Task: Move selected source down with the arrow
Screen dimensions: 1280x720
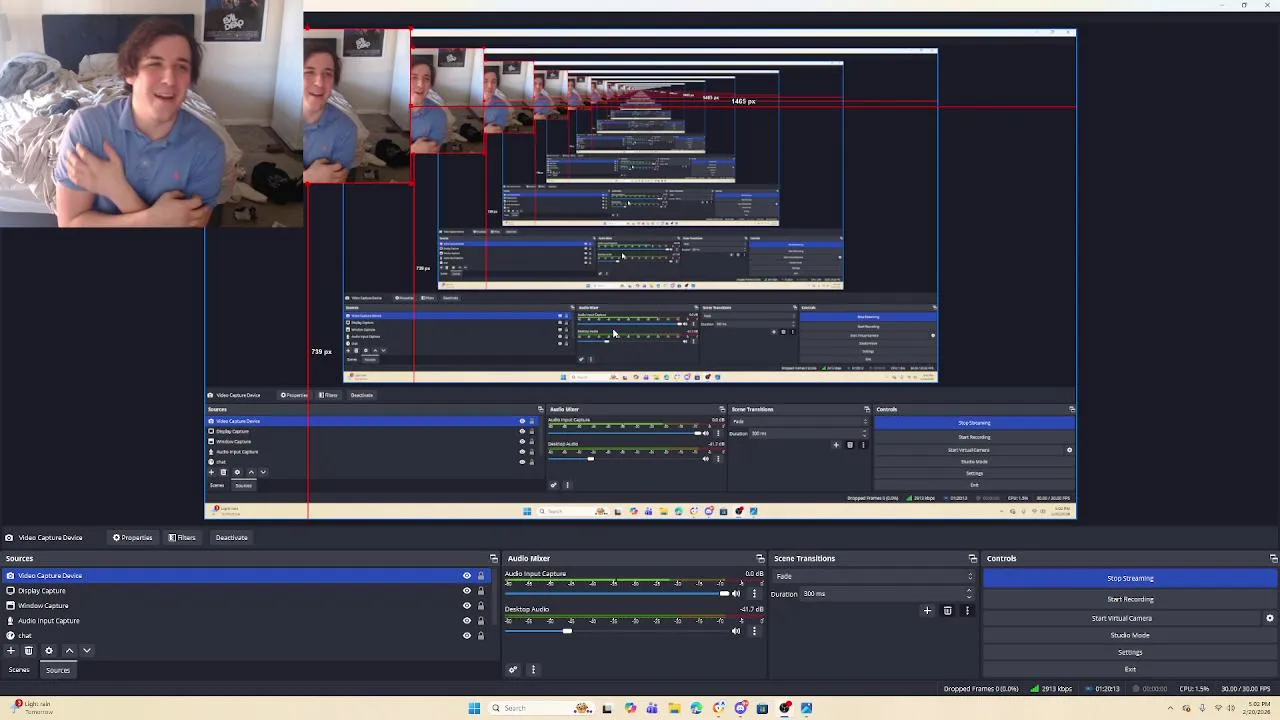Action: click(87, 650)
